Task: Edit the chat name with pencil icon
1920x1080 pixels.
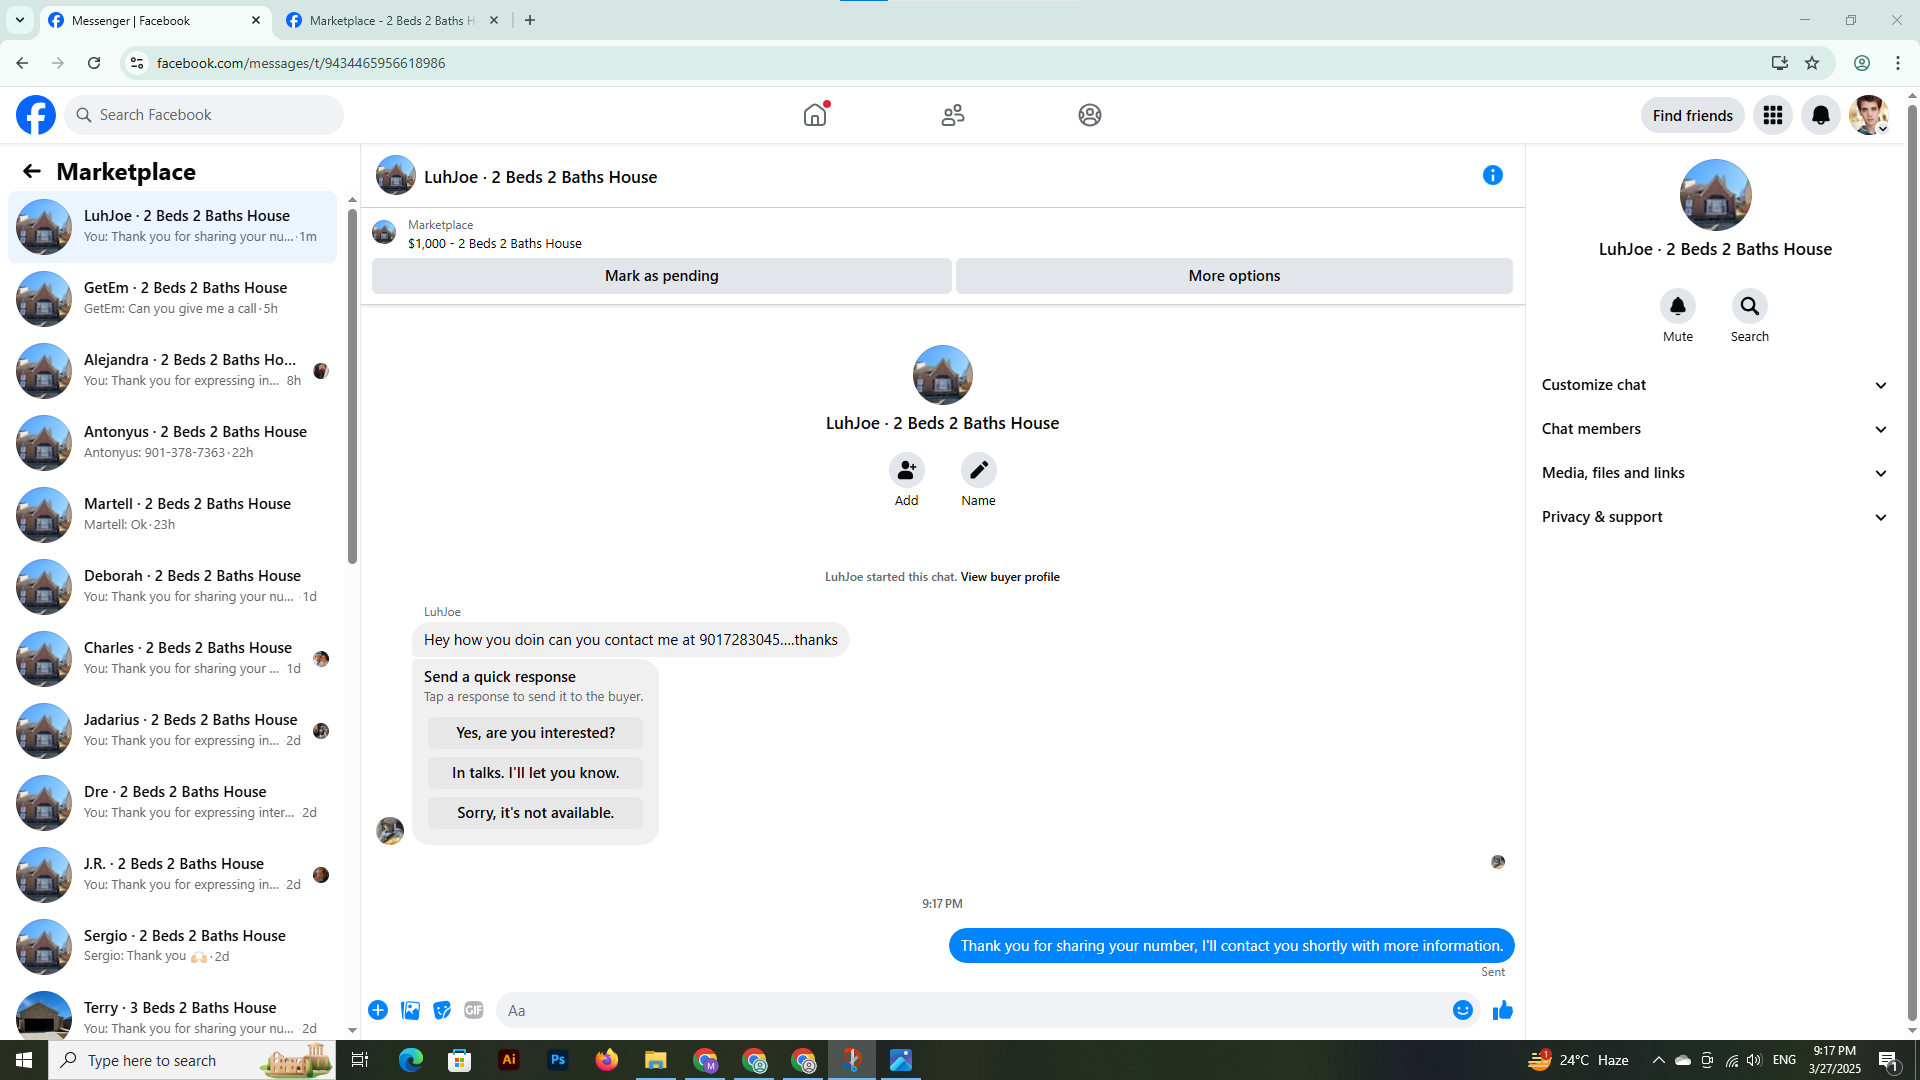Action: (979, 470)
